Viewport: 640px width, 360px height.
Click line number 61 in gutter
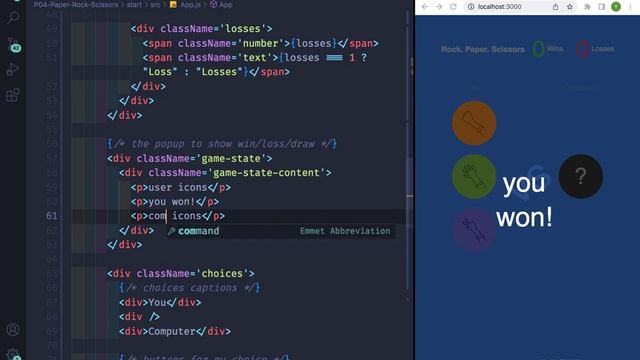[51, 216]
